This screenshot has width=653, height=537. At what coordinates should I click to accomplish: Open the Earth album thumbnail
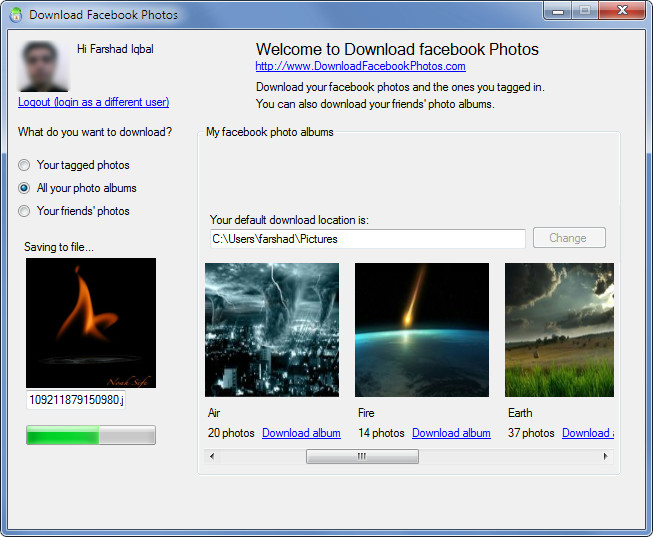click(x=559, y=330)
